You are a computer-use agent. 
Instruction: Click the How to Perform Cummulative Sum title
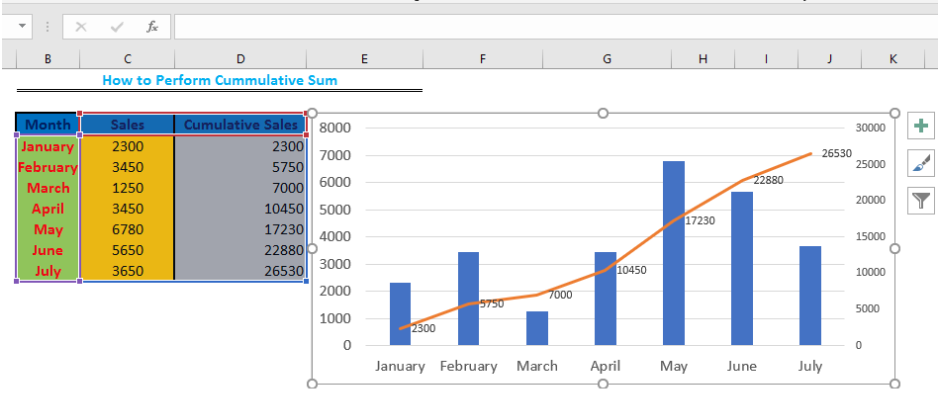tap(220, 80)
